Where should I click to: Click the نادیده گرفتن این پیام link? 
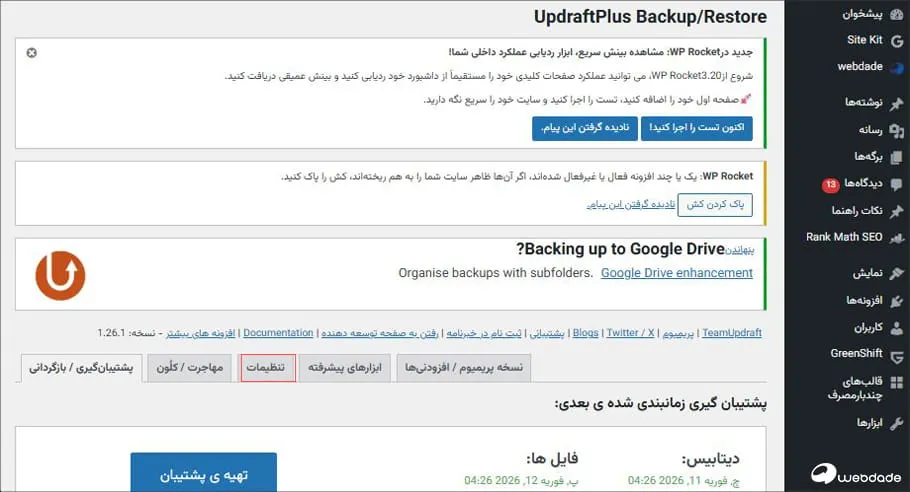[x=631, y=204]
